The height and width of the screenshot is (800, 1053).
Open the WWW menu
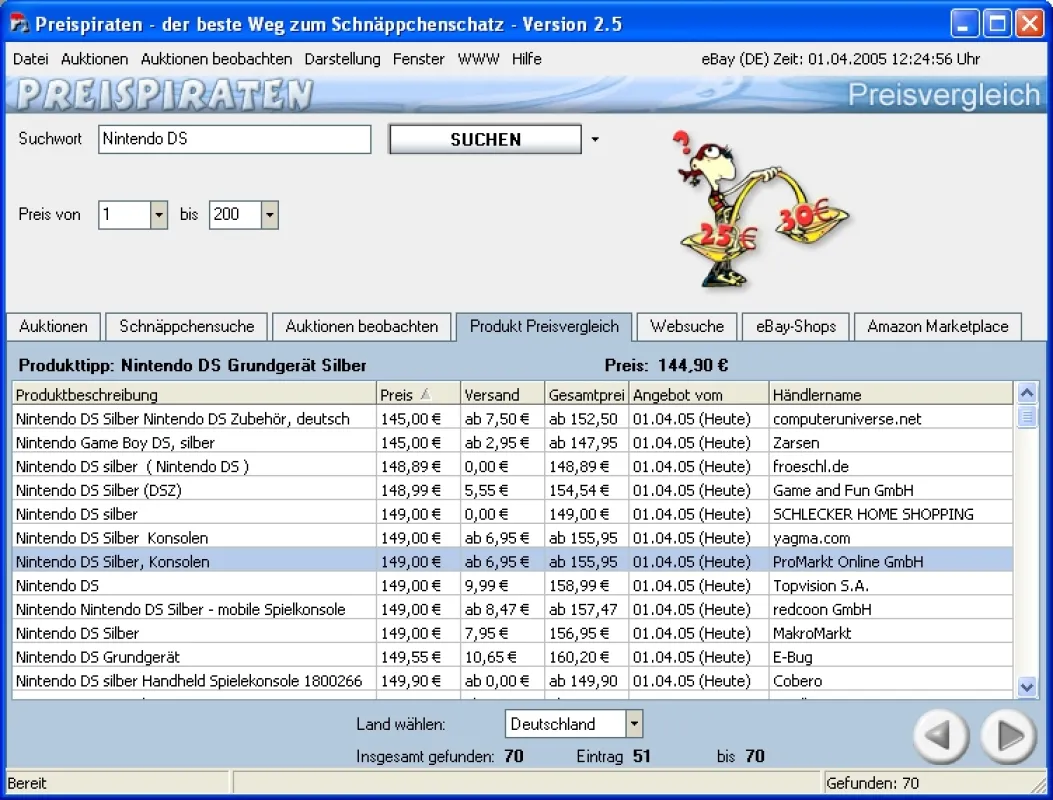pos(478,59)
